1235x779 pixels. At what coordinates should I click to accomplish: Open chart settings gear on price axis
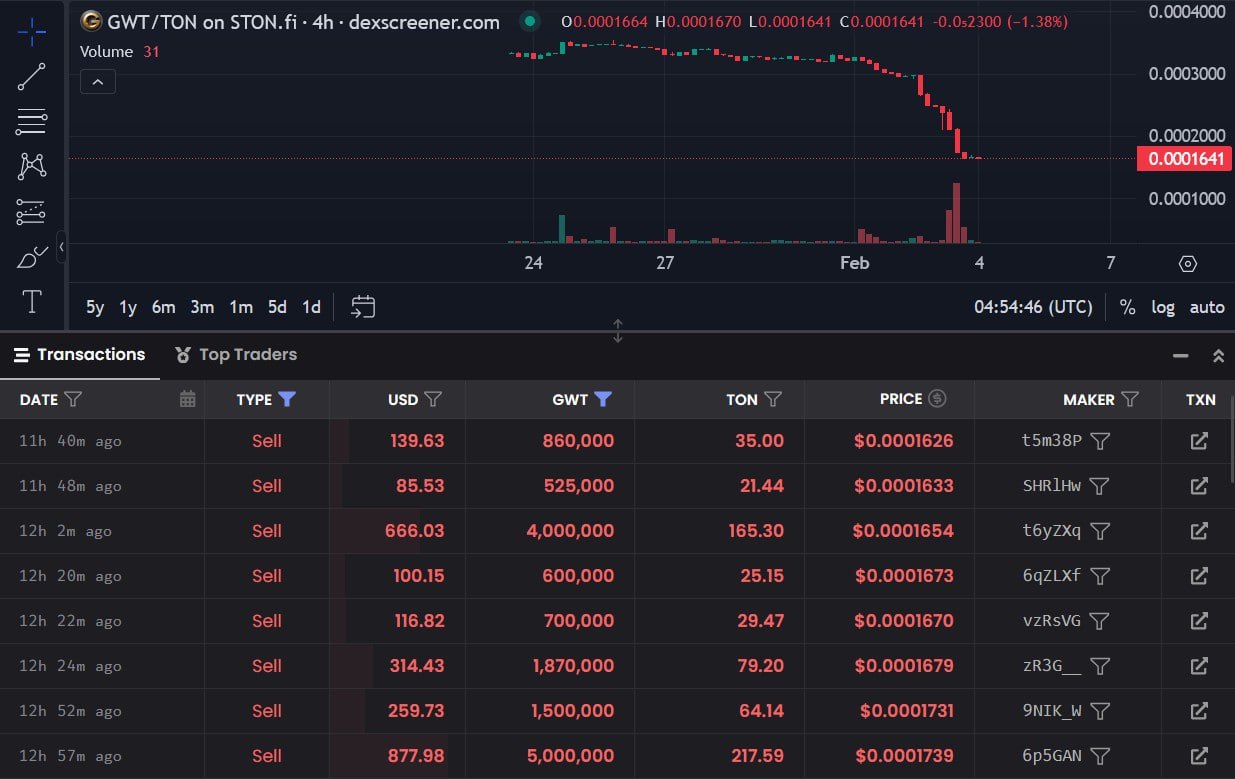1188,264
